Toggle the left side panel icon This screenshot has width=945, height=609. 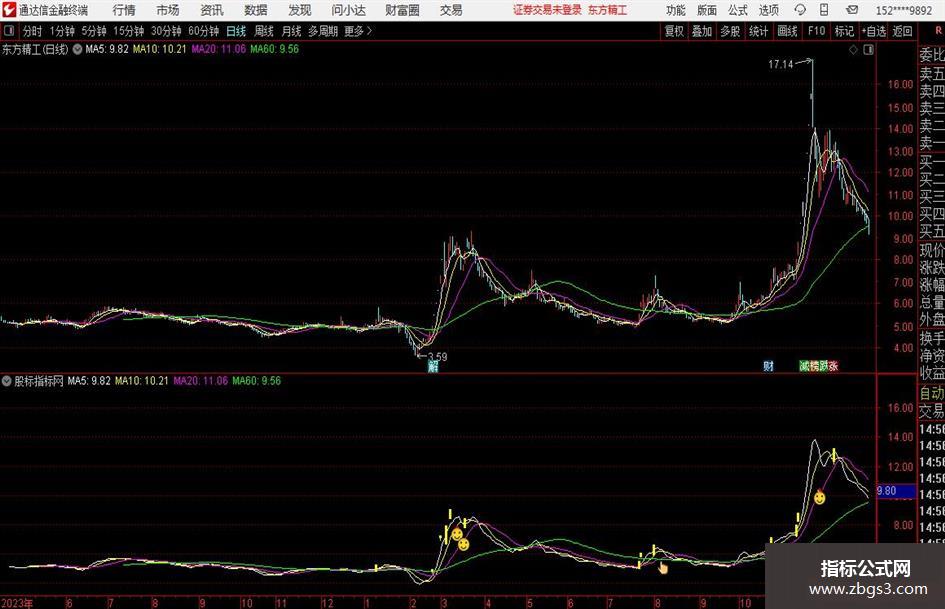pyautogui.click(x=9, y=31)
